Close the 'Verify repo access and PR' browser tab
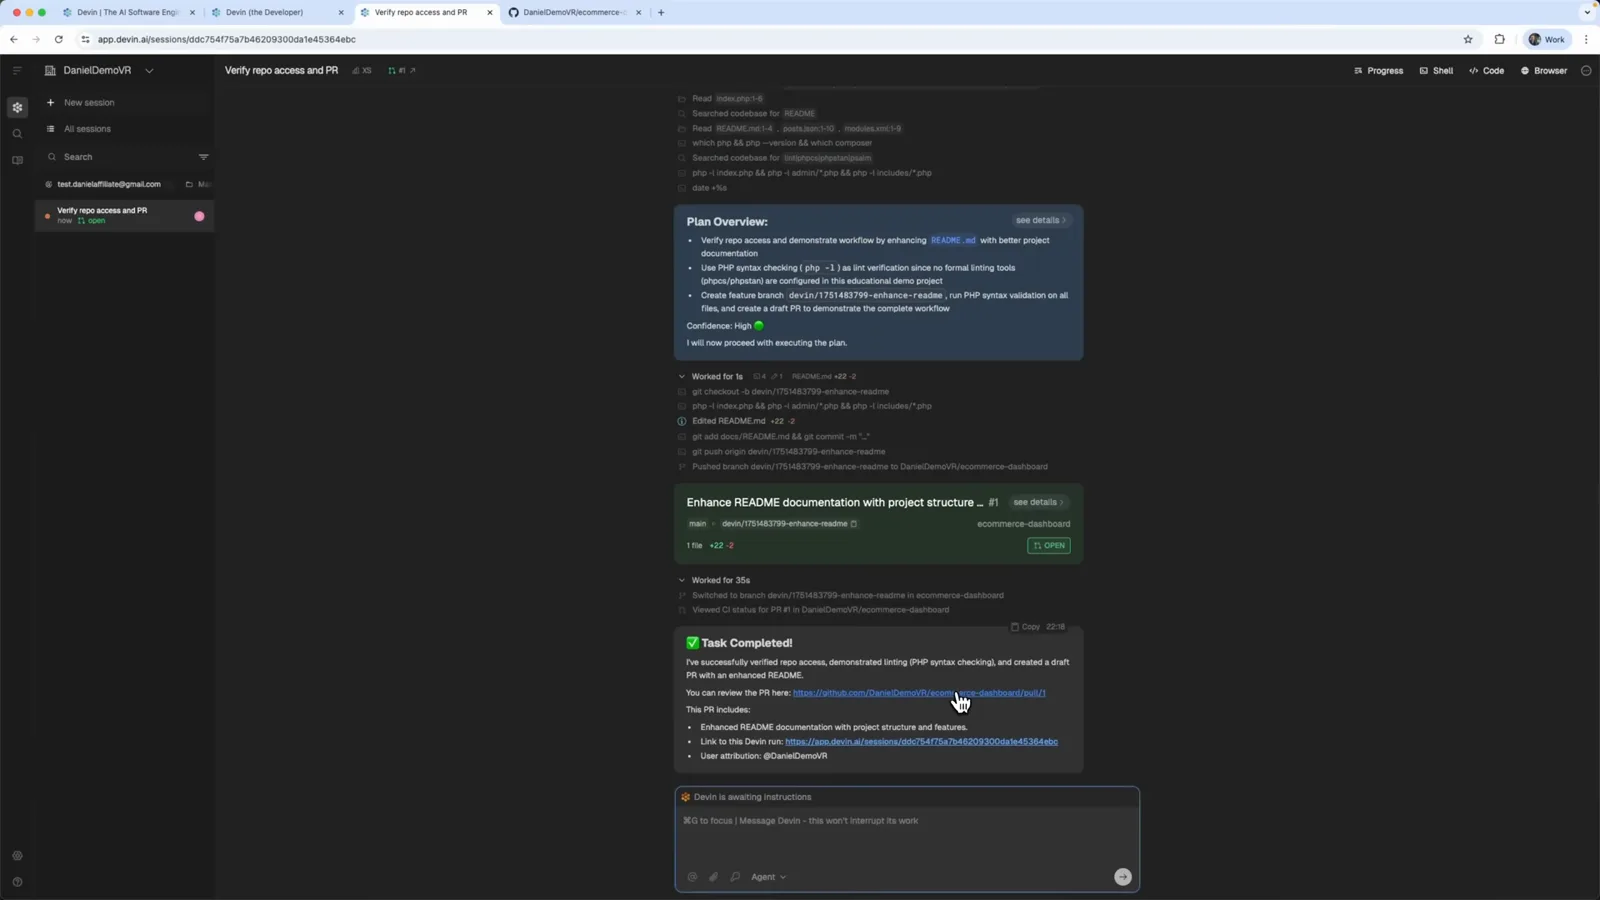This screenshot has width=1600, height=900. 489,13
